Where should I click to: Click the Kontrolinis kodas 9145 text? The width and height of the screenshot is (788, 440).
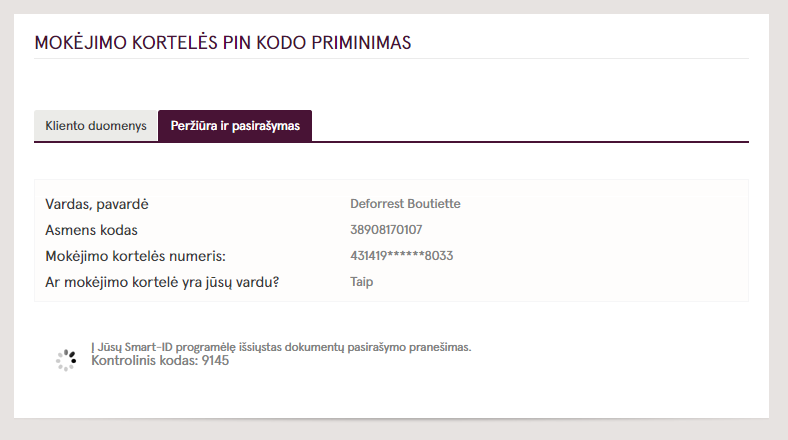pyautogui.click(x=160, y=361)
